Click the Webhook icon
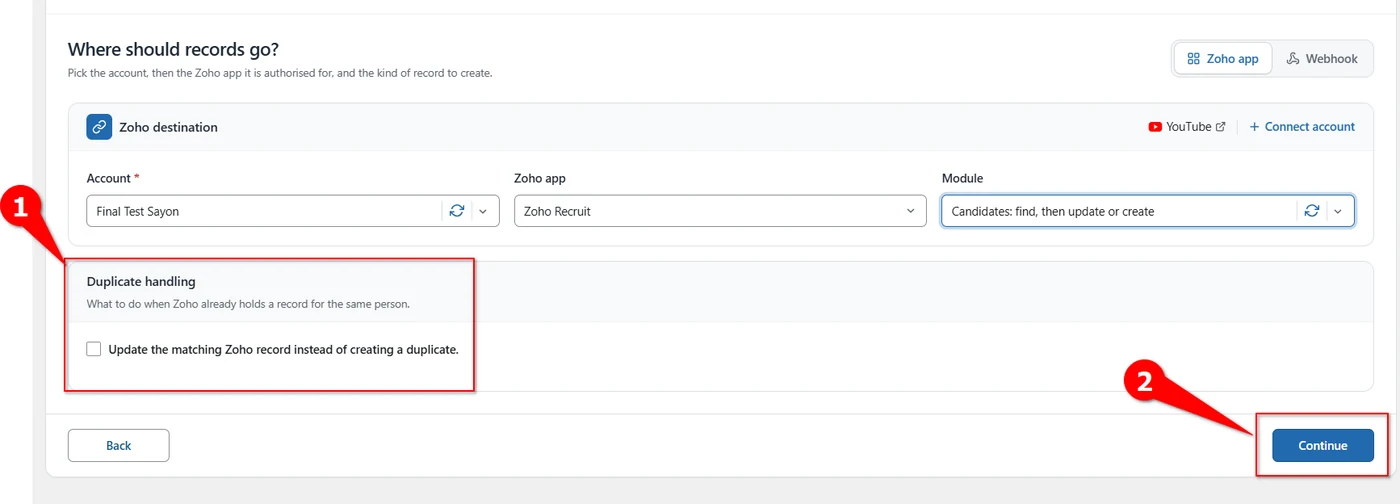 point(1293,59)
